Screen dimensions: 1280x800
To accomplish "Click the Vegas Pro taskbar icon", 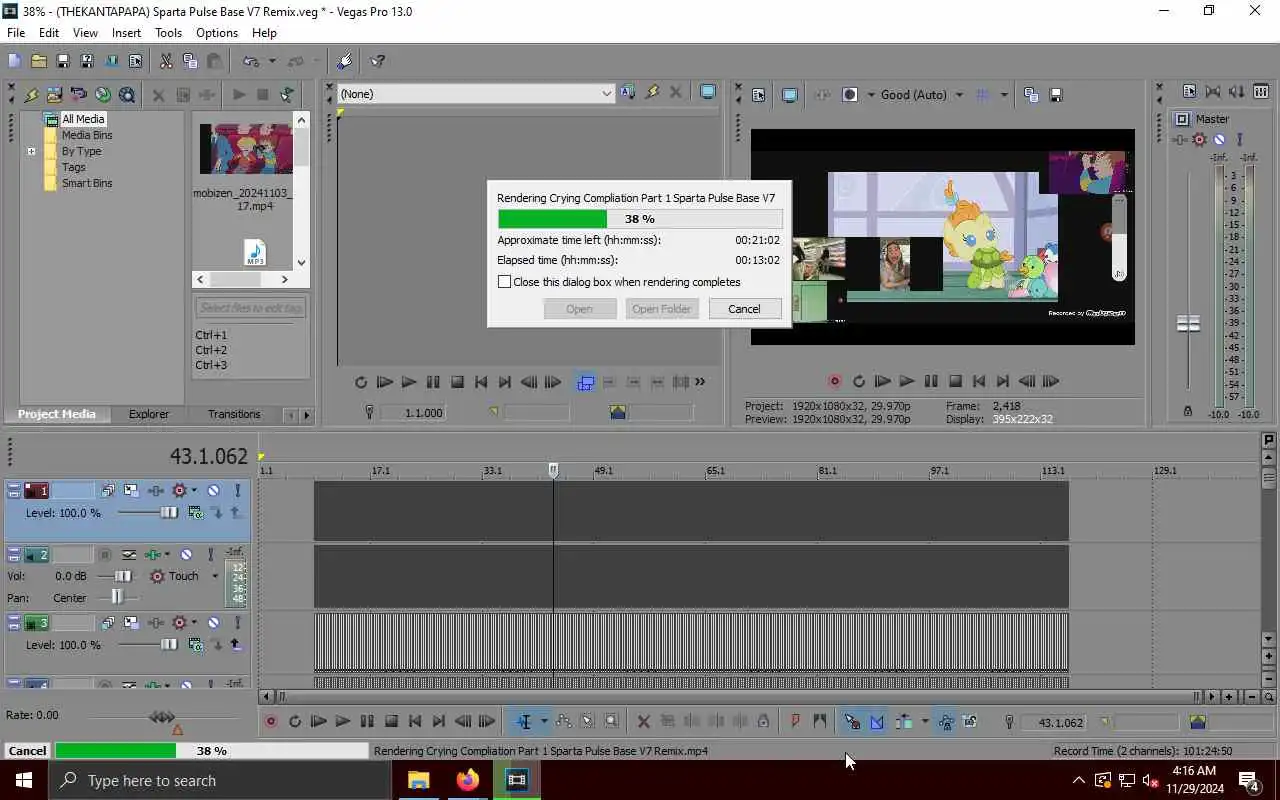I will pyautogui.click(x=517, y=780).
